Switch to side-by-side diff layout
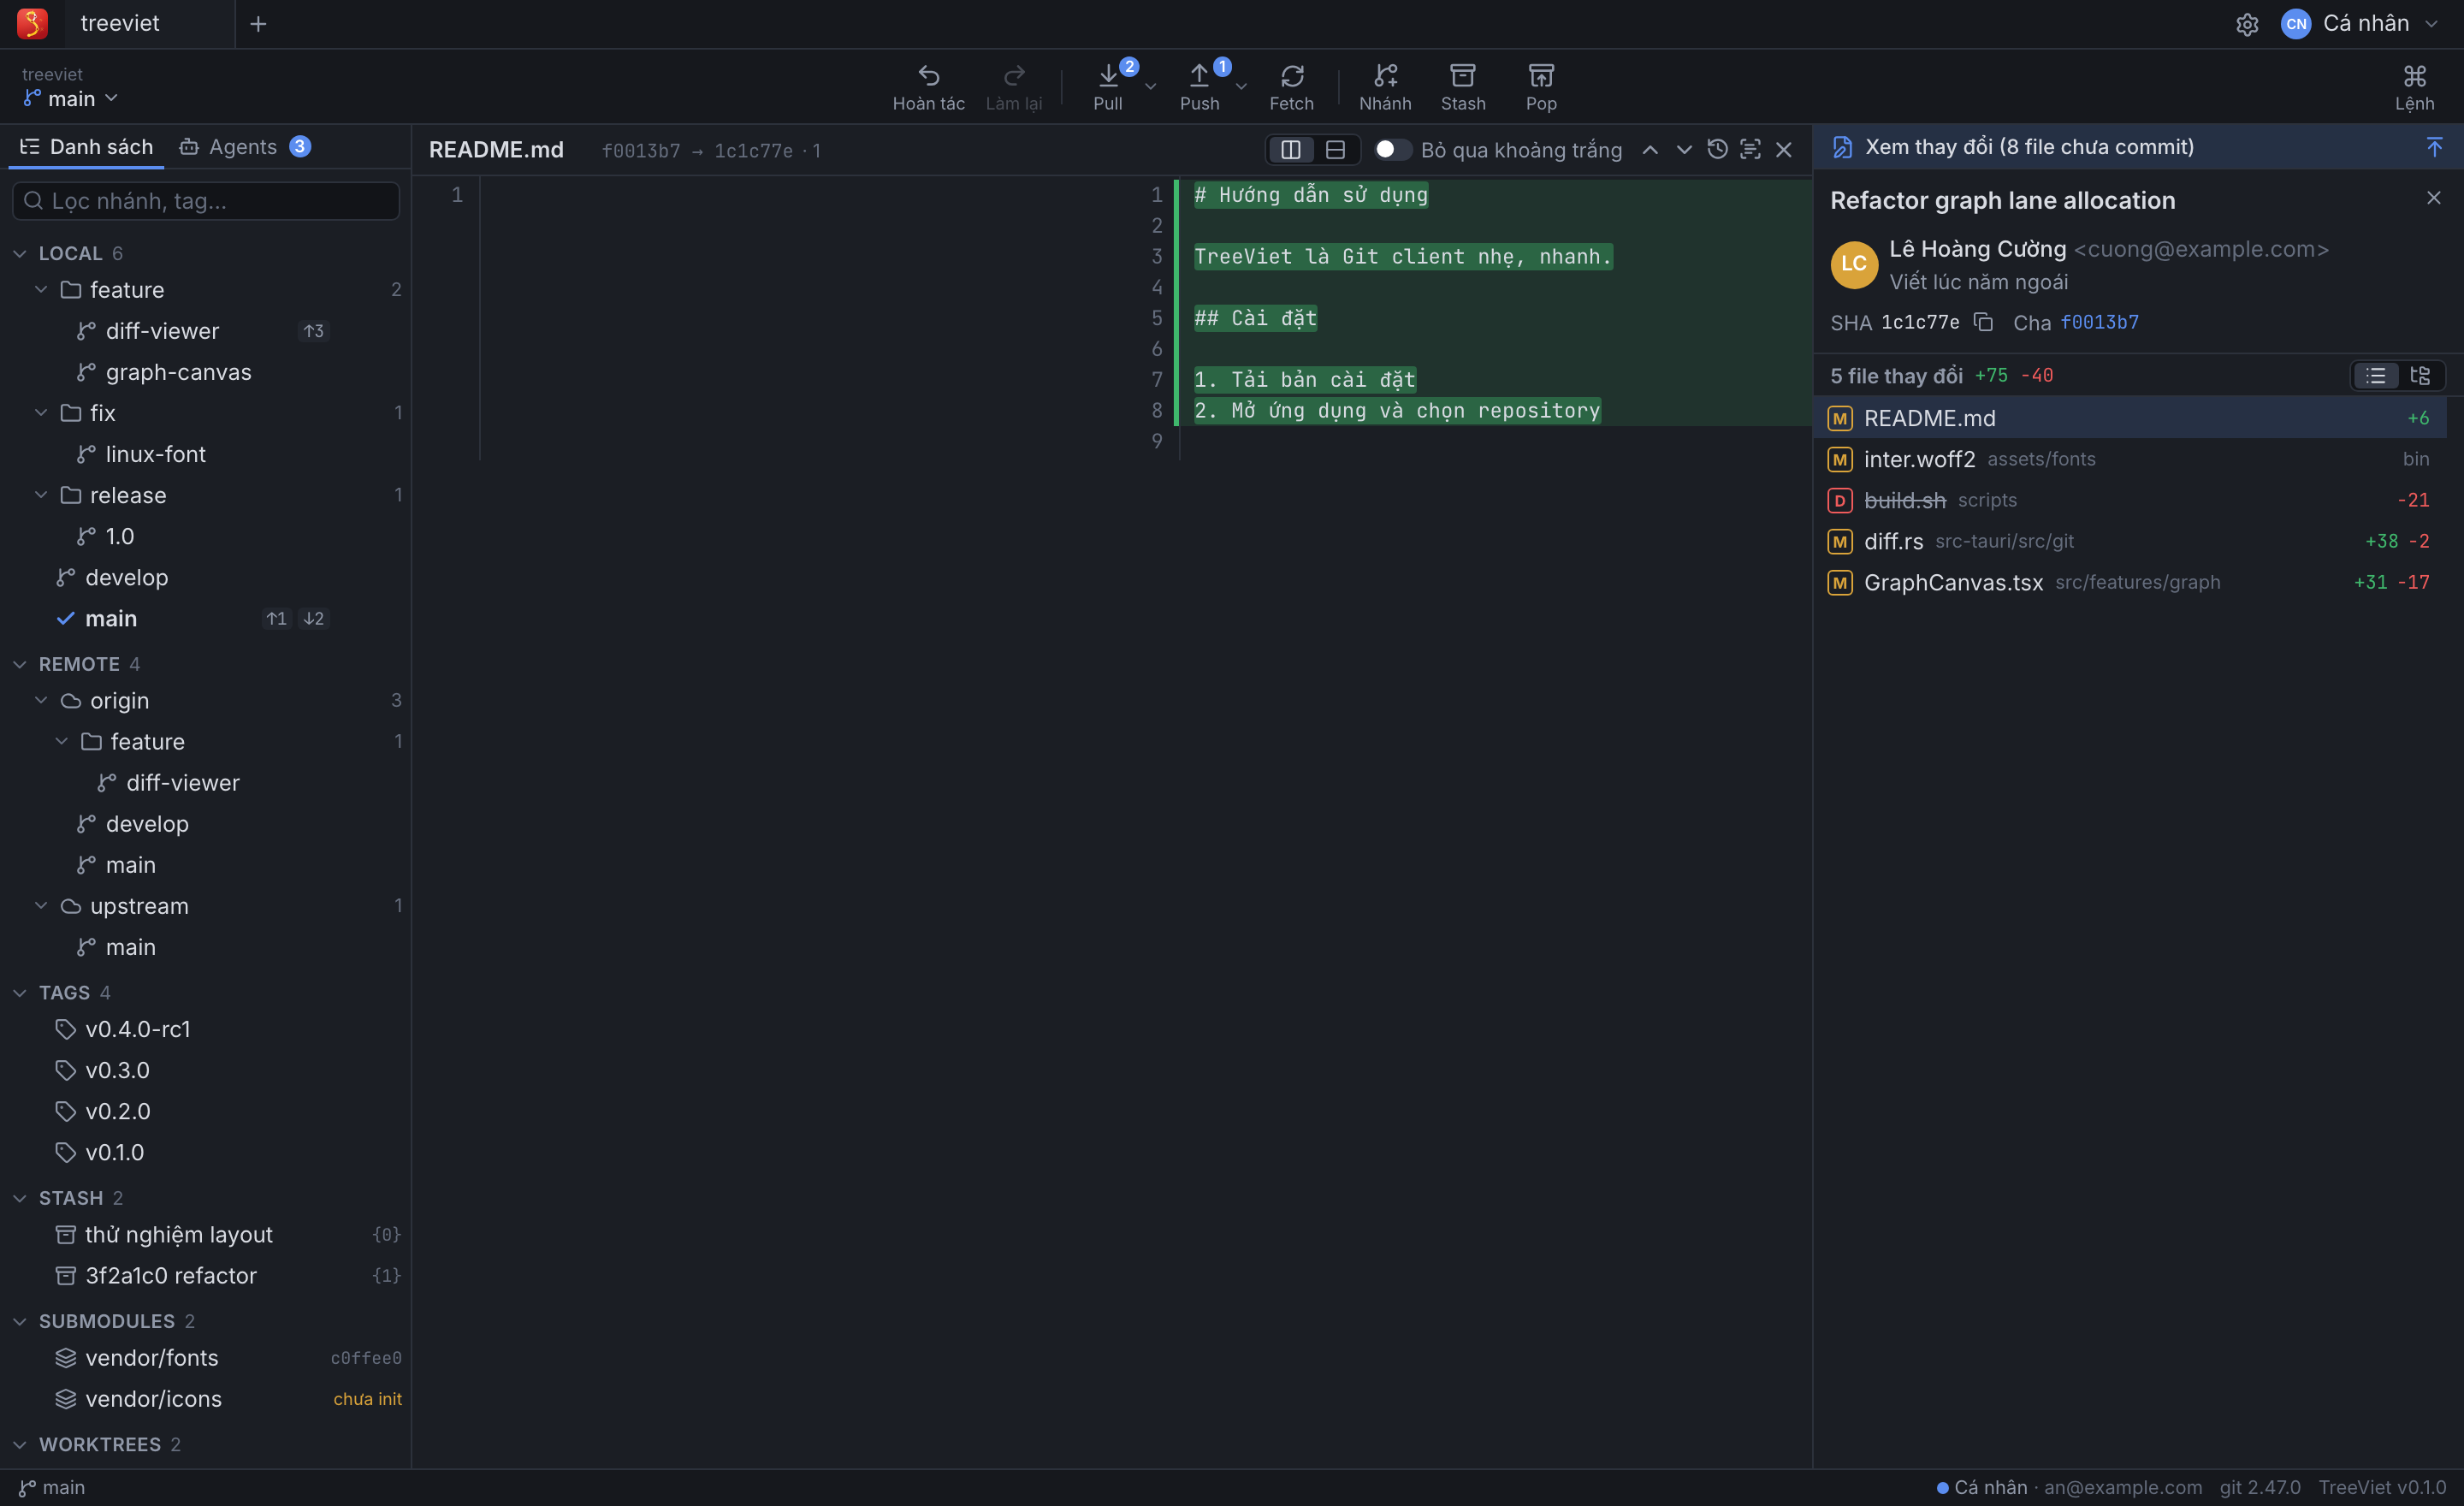 (x=1291, y=150)
